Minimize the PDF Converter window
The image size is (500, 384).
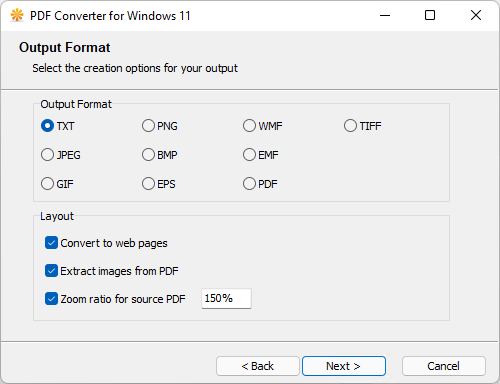[x=385, y=15]
